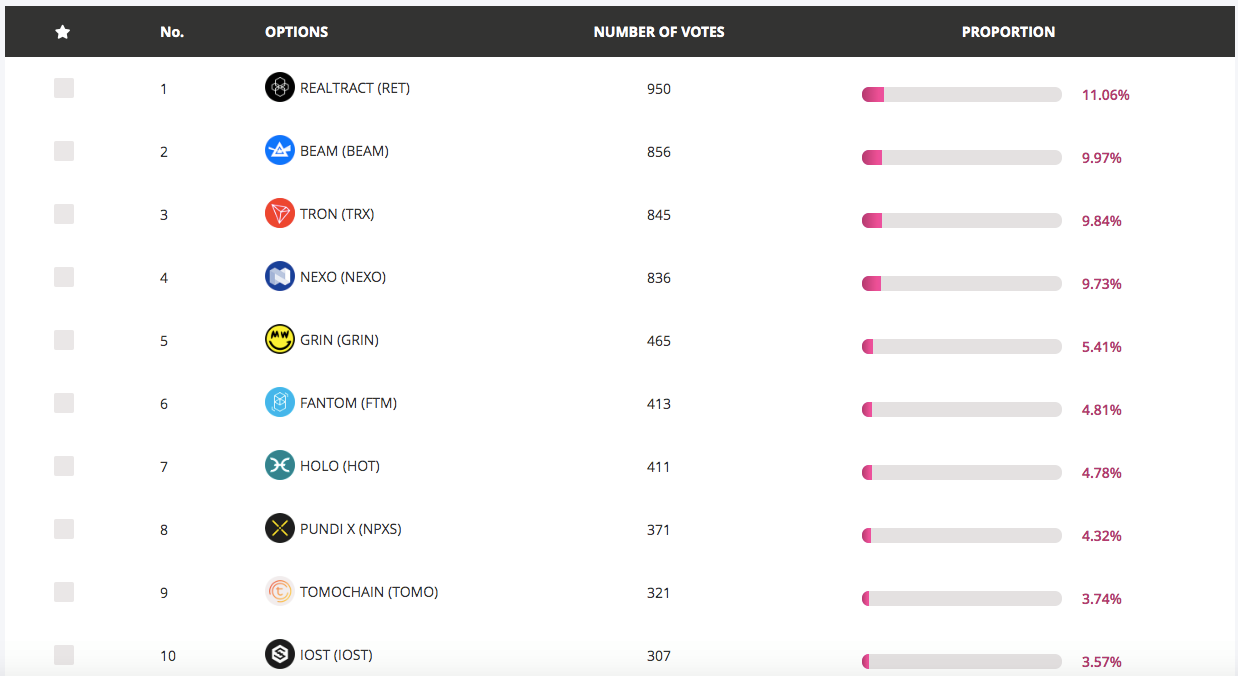Click the TOMOCHAIN logo icon
This screenshot has height=676, width=1238.
click(x=279, y=592)
